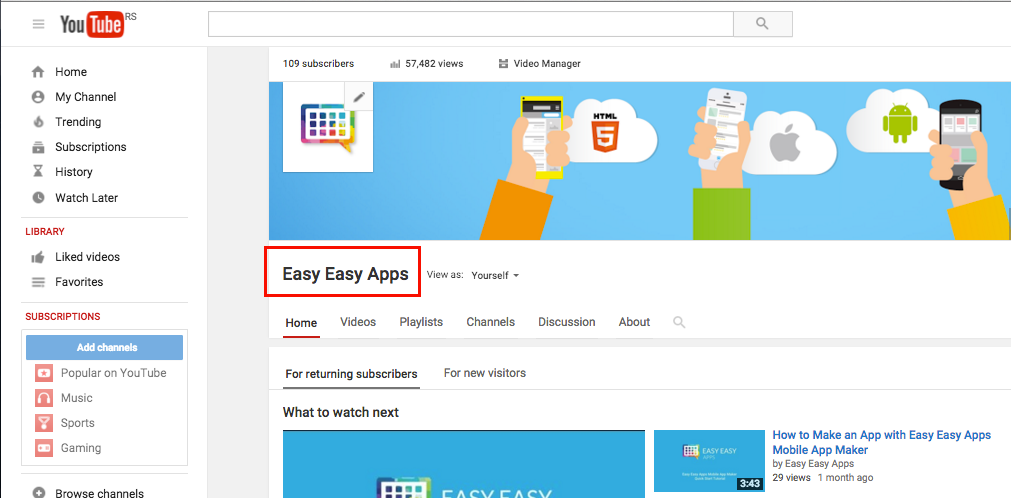The width and height of the screenshot is (1011, 498).
Task: Click the pencil edit icon on channel avatar
Action: point(359,97)
